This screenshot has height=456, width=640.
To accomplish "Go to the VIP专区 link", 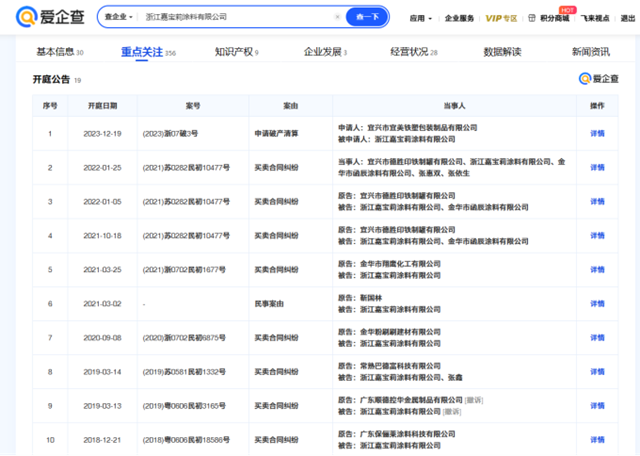I will click(x=501, y=18).
